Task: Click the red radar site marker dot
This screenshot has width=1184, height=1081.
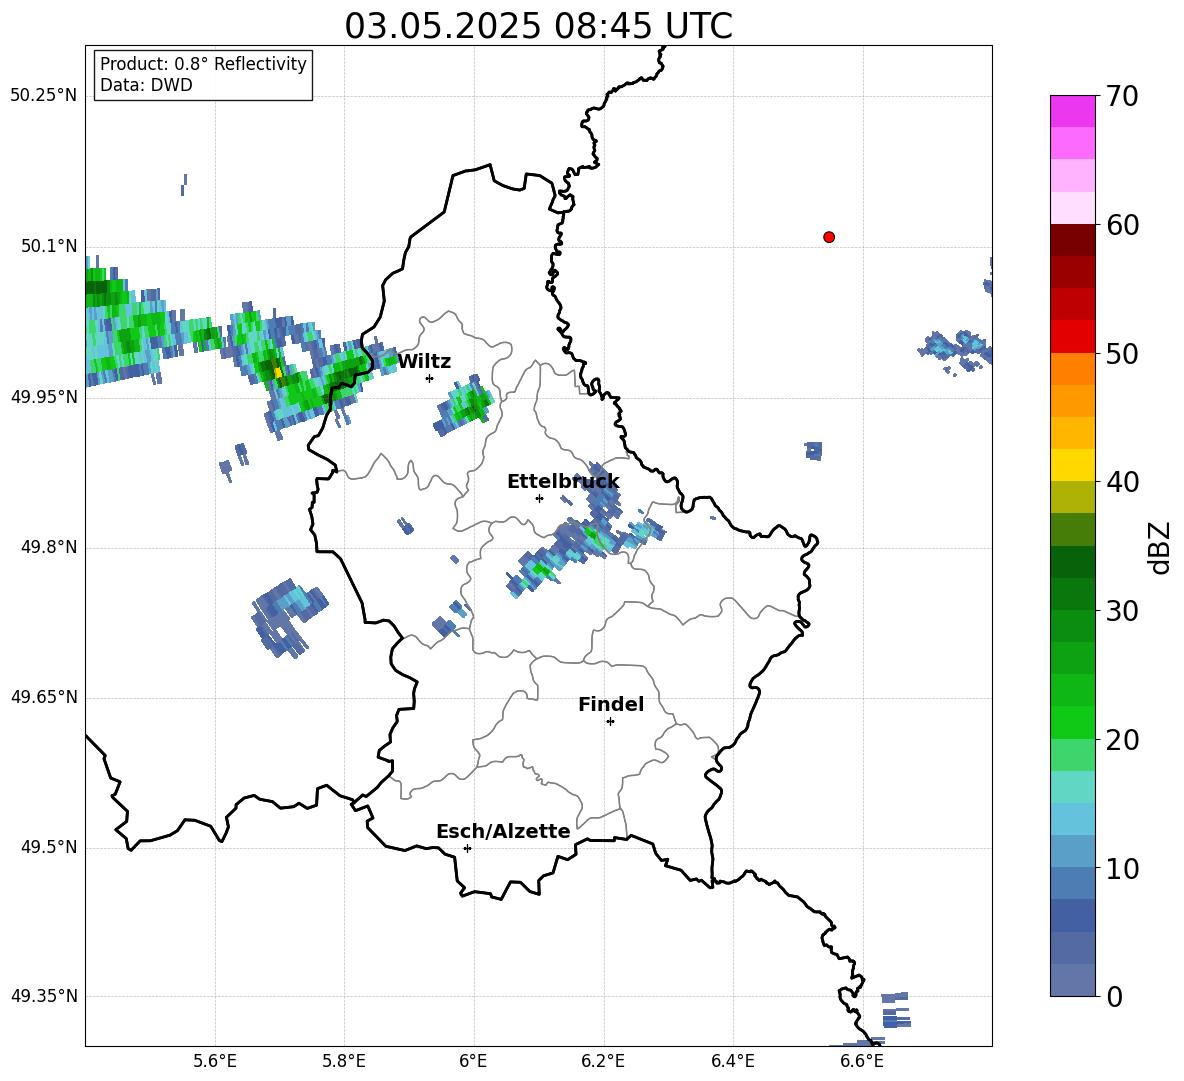Action: click(x=828, y=237)
